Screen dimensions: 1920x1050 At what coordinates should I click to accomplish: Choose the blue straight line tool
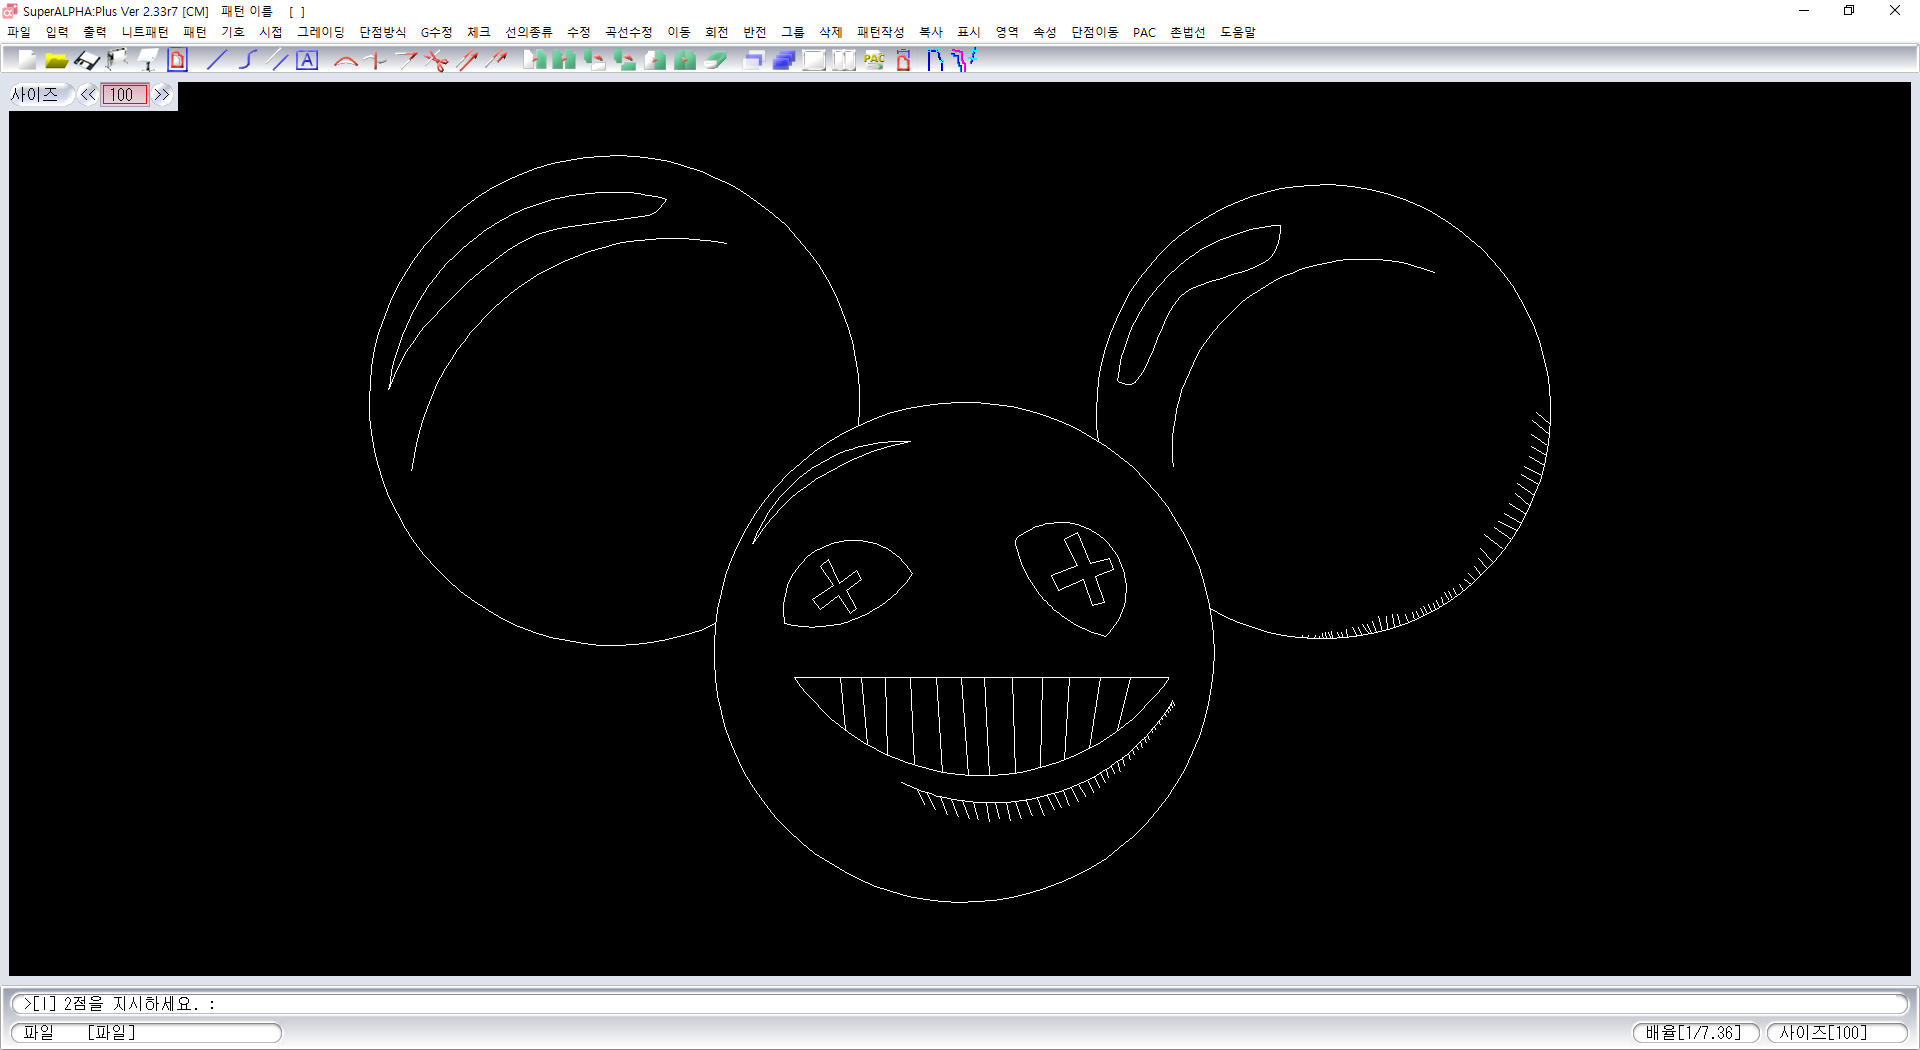tap(217, 61)
